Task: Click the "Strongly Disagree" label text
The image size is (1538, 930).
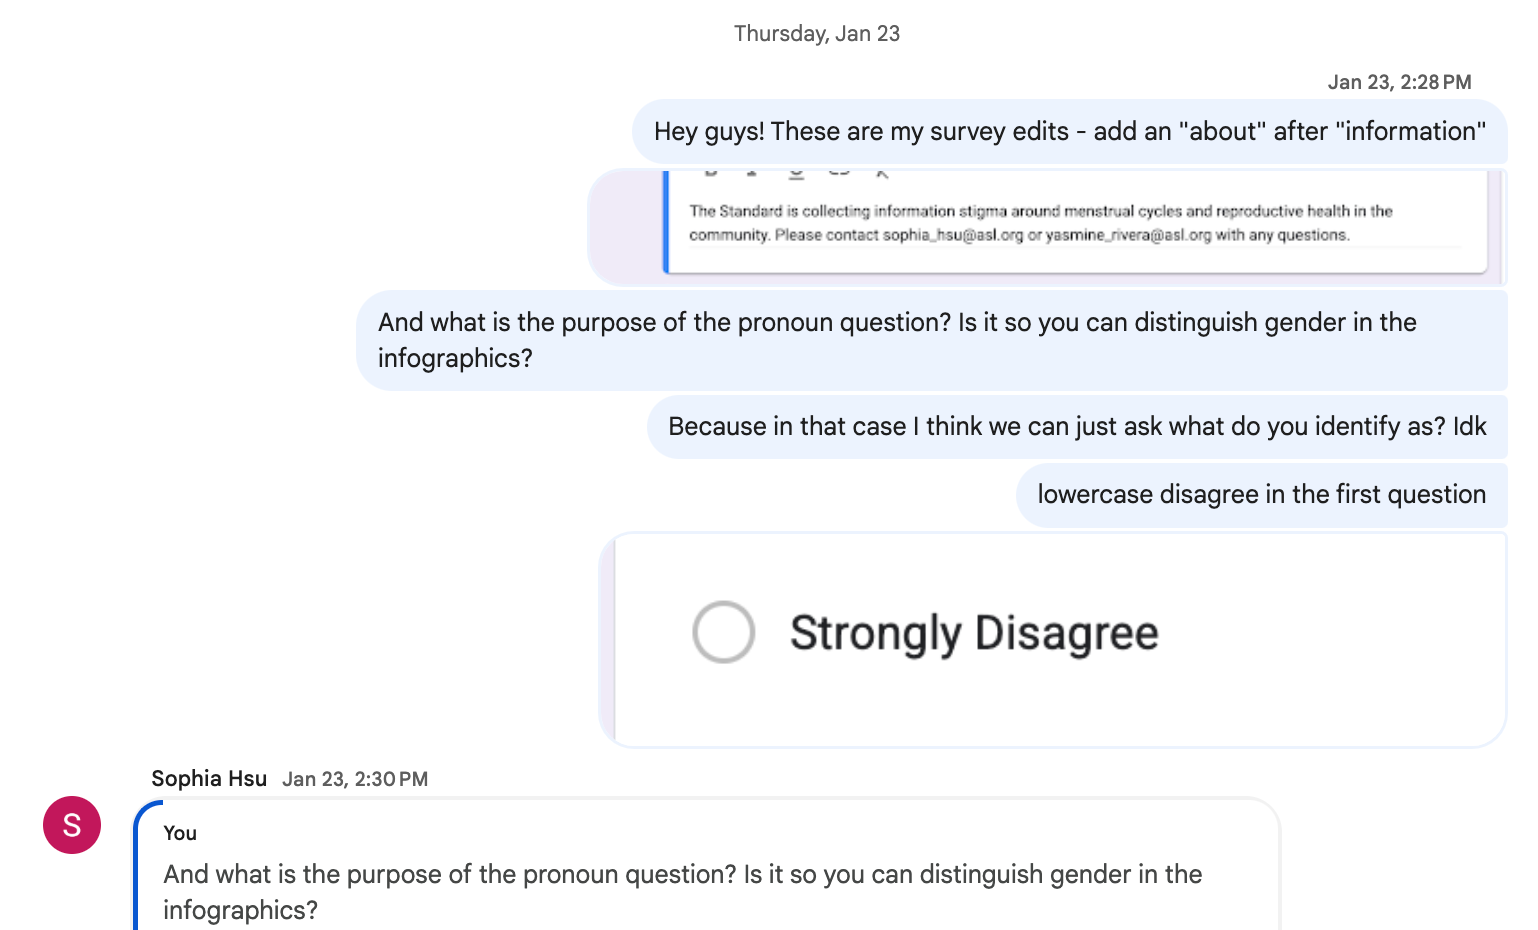Action: click(x=974, y=633)
